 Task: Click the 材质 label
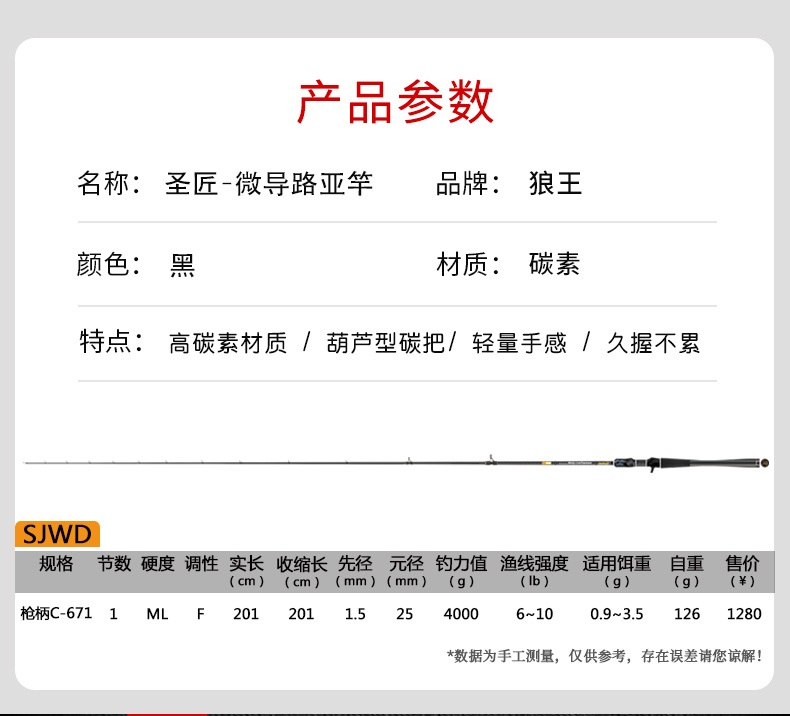point(467,264)
